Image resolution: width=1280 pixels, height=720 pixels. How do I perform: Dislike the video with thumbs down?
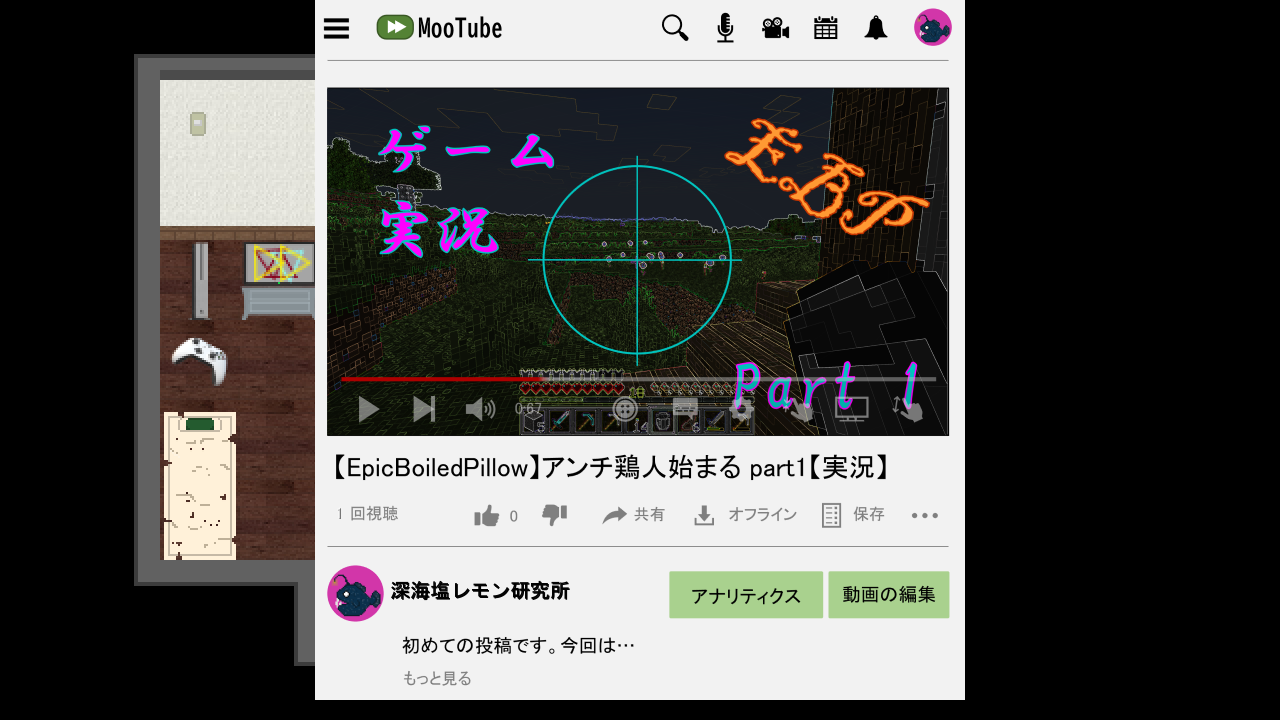click(x=554, y=515)
